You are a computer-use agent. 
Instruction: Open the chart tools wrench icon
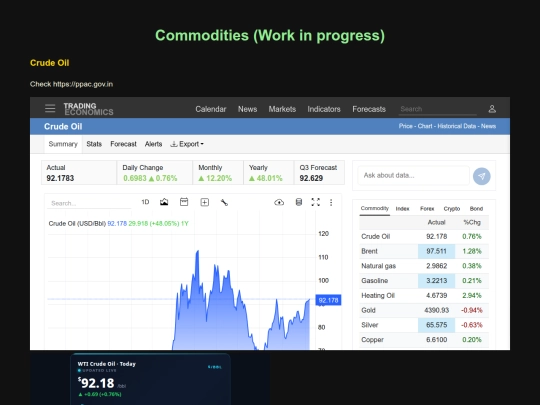[224, 202]
